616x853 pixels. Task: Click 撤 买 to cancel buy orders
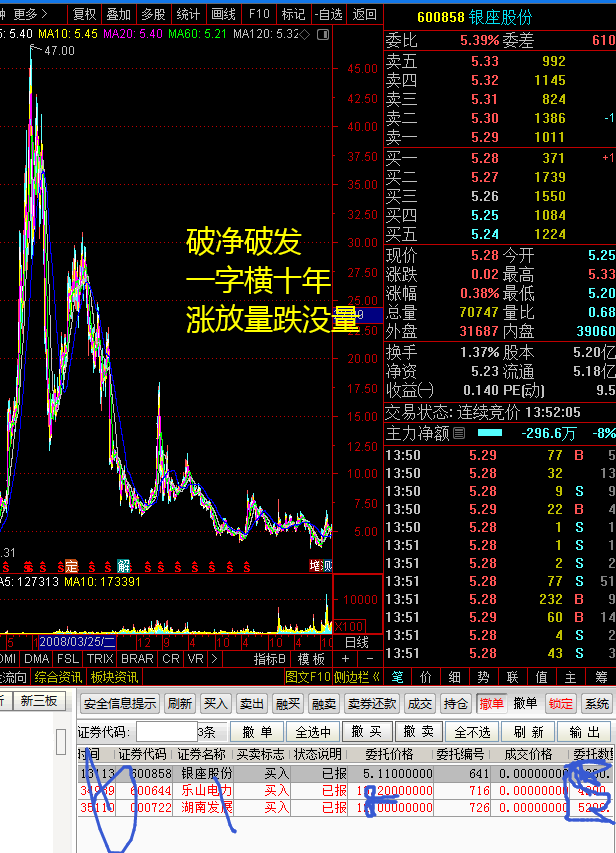coord(366,732)
